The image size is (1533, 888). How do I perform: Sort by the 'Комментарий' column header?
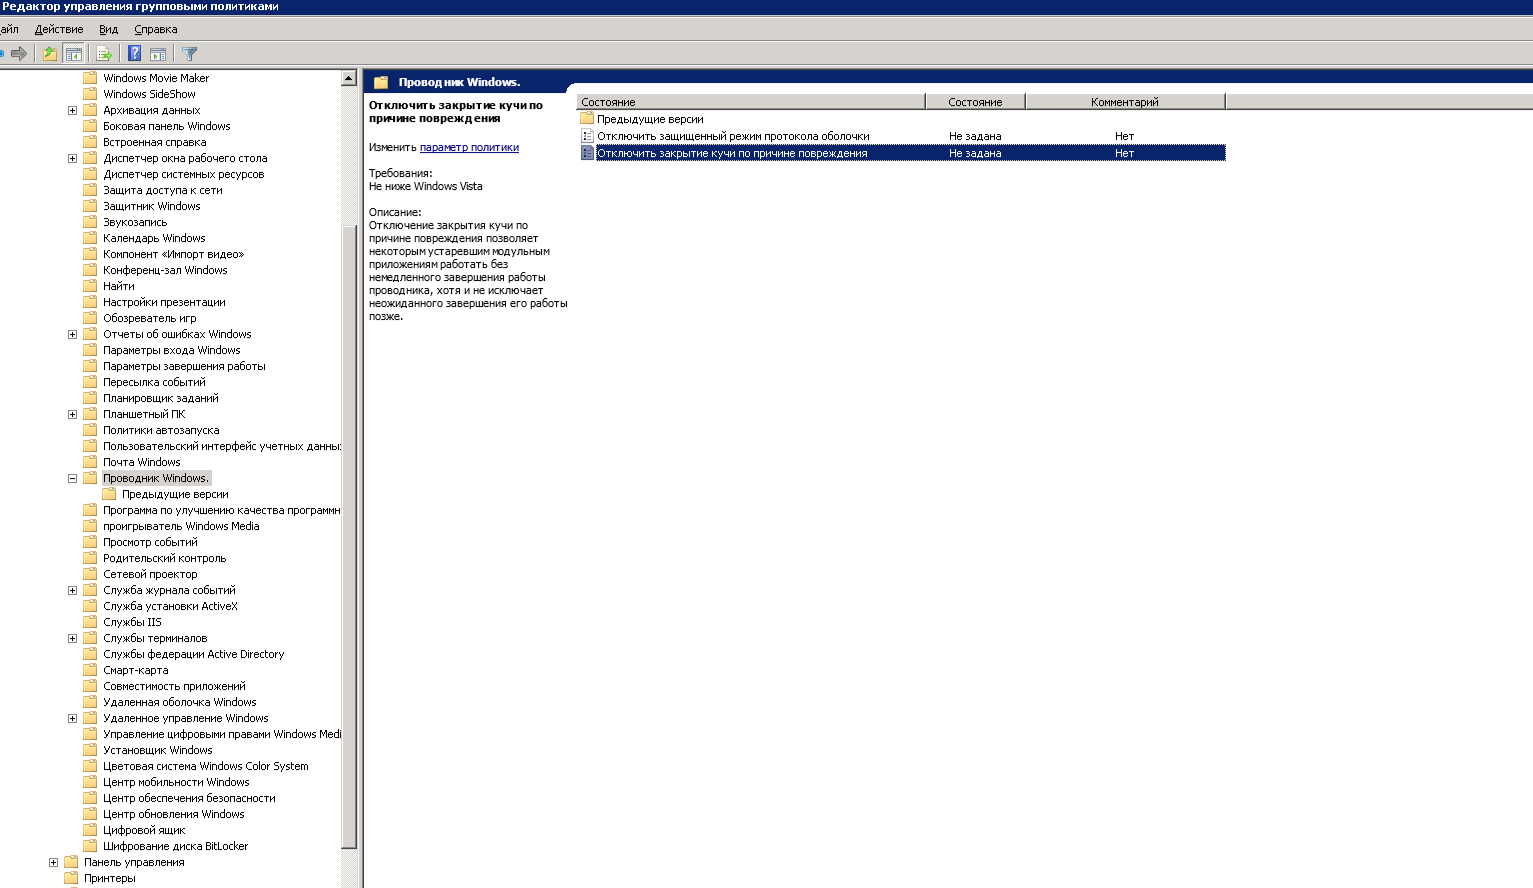pyautogui.click(x=1125, y=102)
